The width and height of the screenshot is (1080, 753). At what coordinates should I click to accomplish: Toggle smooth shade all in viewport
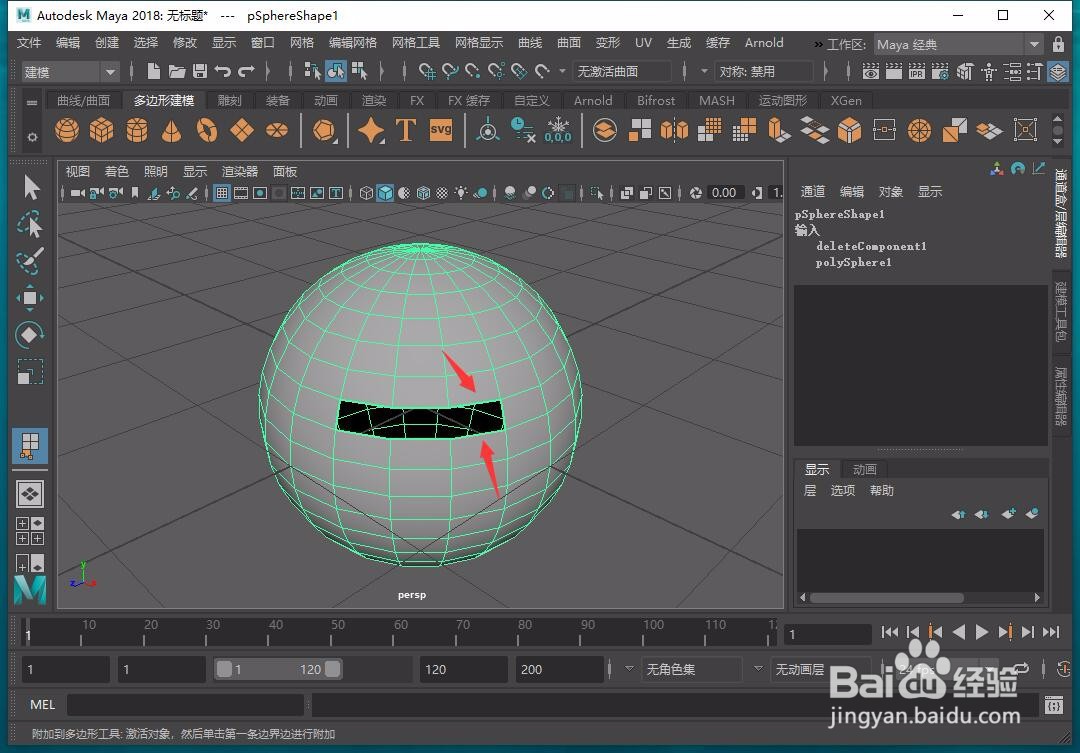point(385,193)
